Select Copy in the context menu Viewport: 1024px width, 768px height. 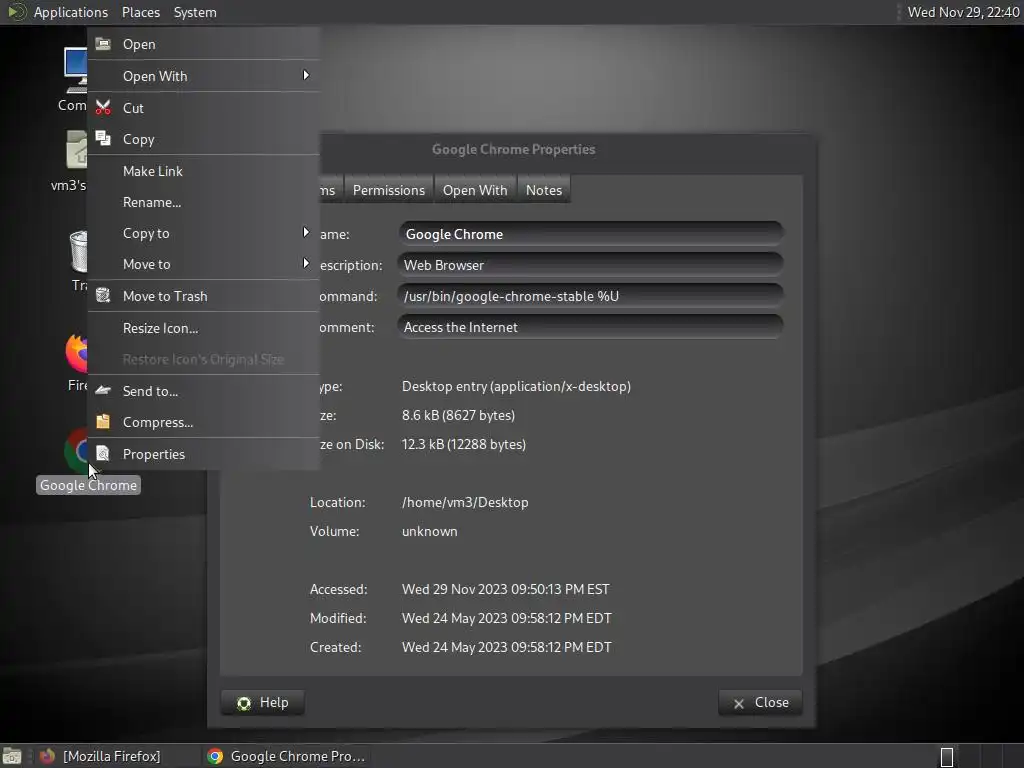203,138
